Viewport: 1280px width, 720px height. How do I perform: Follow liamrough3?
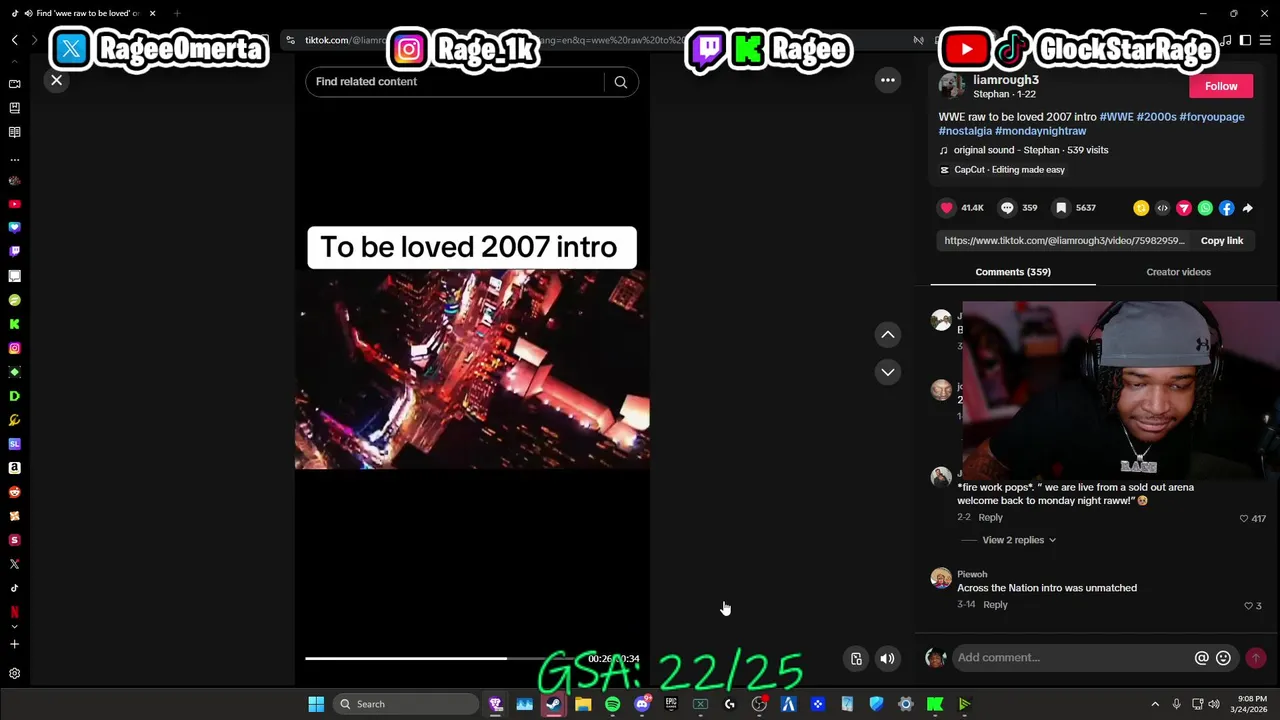click(1221, 86)
